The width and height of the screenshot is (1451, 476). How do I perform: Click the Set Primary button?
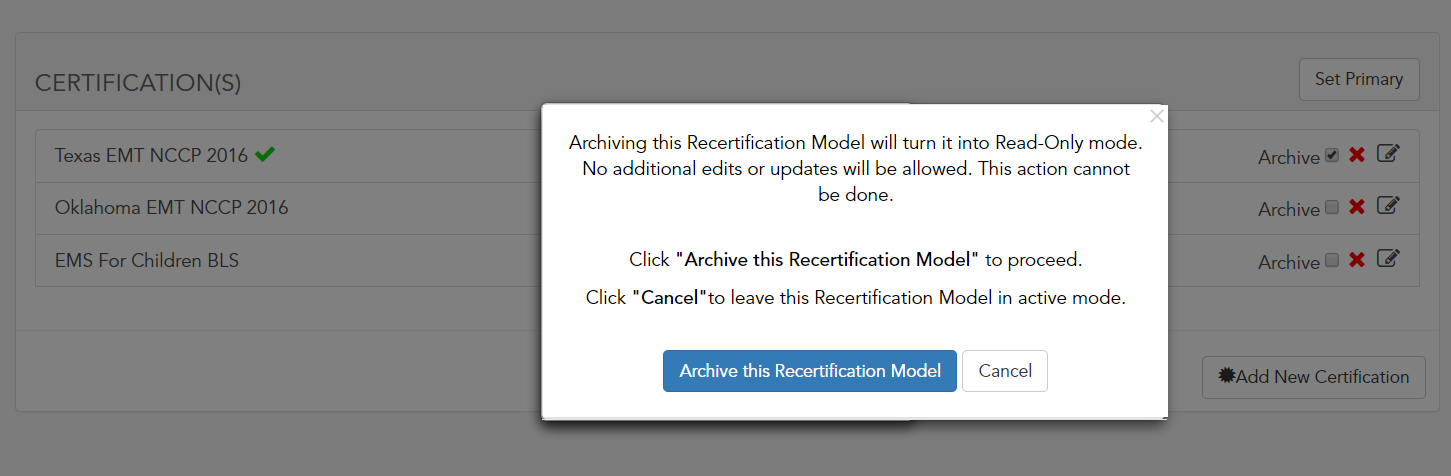coord(1359,79)
